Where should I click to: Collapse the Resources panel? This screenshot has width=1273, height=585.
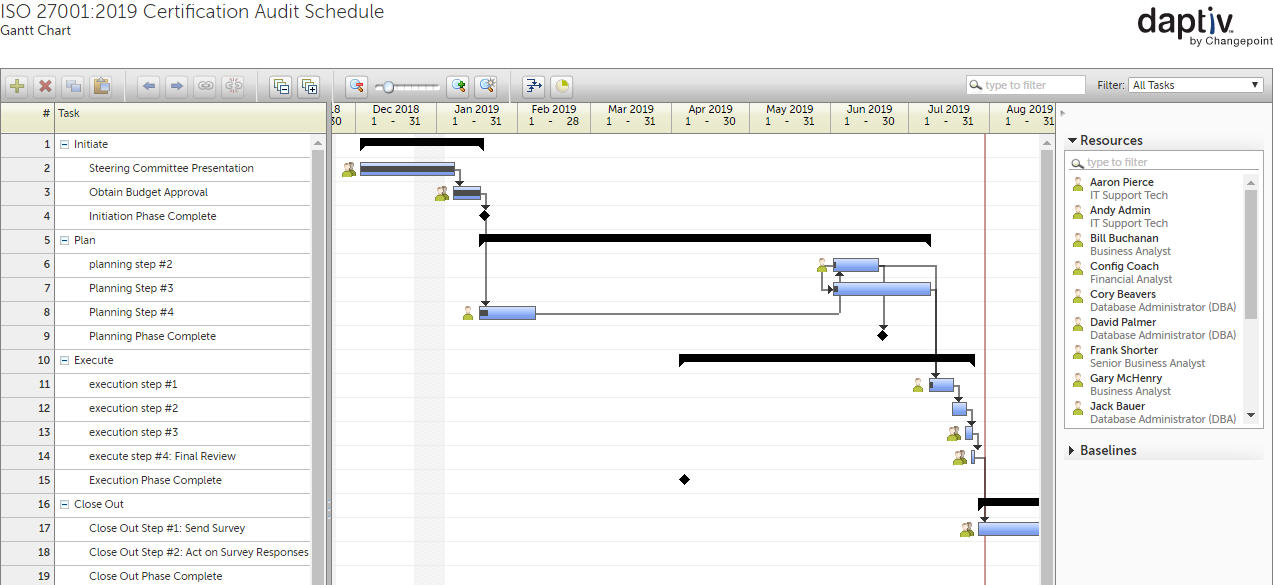(1072, 141)
